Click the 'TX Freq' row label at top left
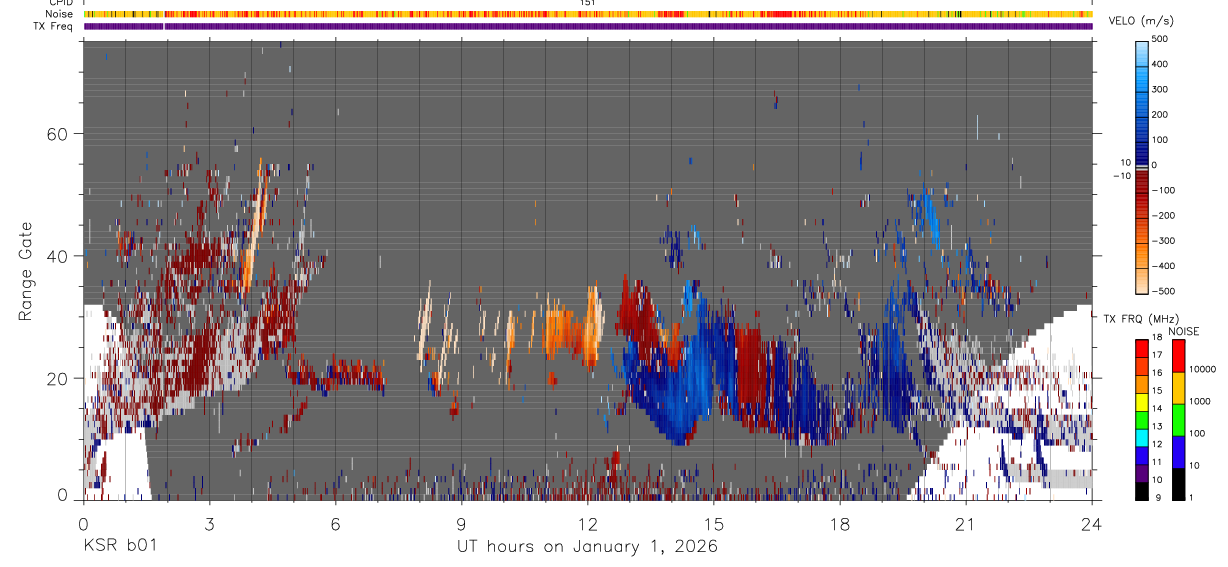This screenshot has width=1228, height=567. pyautogui.click(x=54, y=26)
